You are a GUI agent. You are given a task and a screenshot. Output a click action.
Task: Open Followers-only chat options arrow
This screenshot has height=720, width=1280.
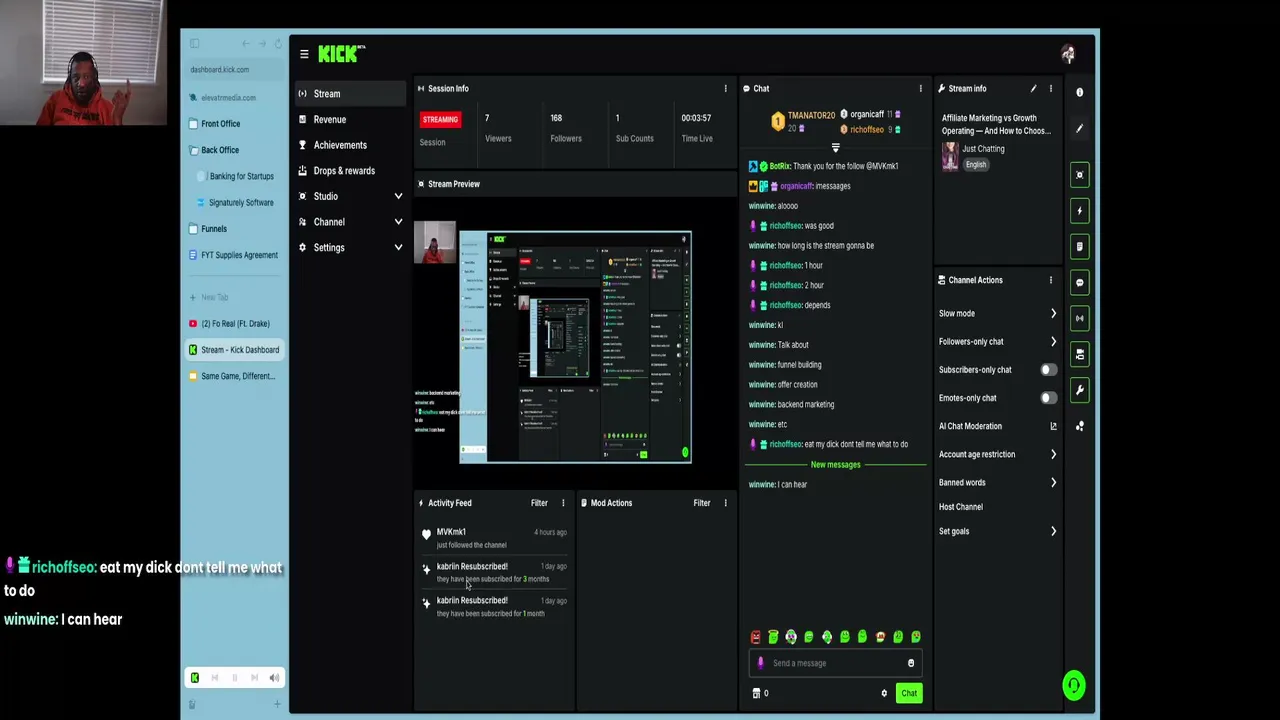pyautogui.click(x=1053, y=342)
